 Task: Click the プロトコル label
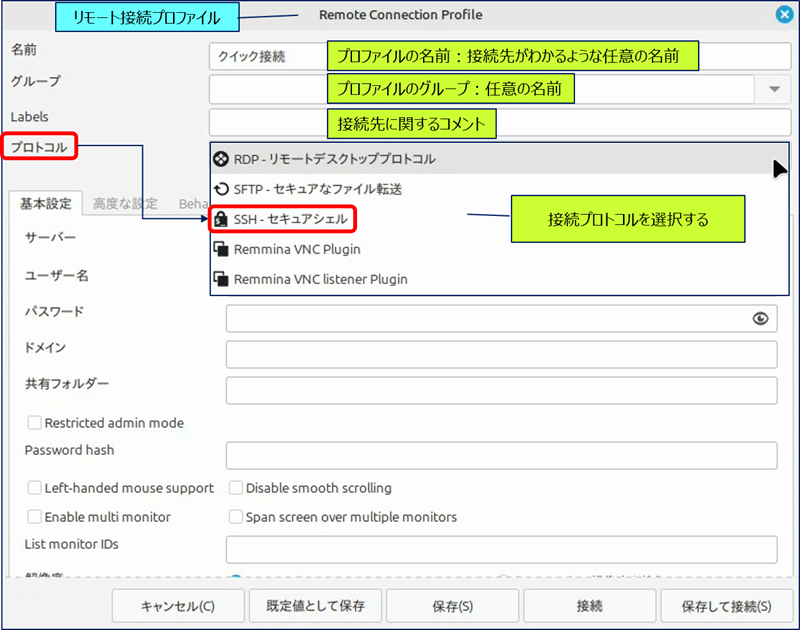pos(39,147)
